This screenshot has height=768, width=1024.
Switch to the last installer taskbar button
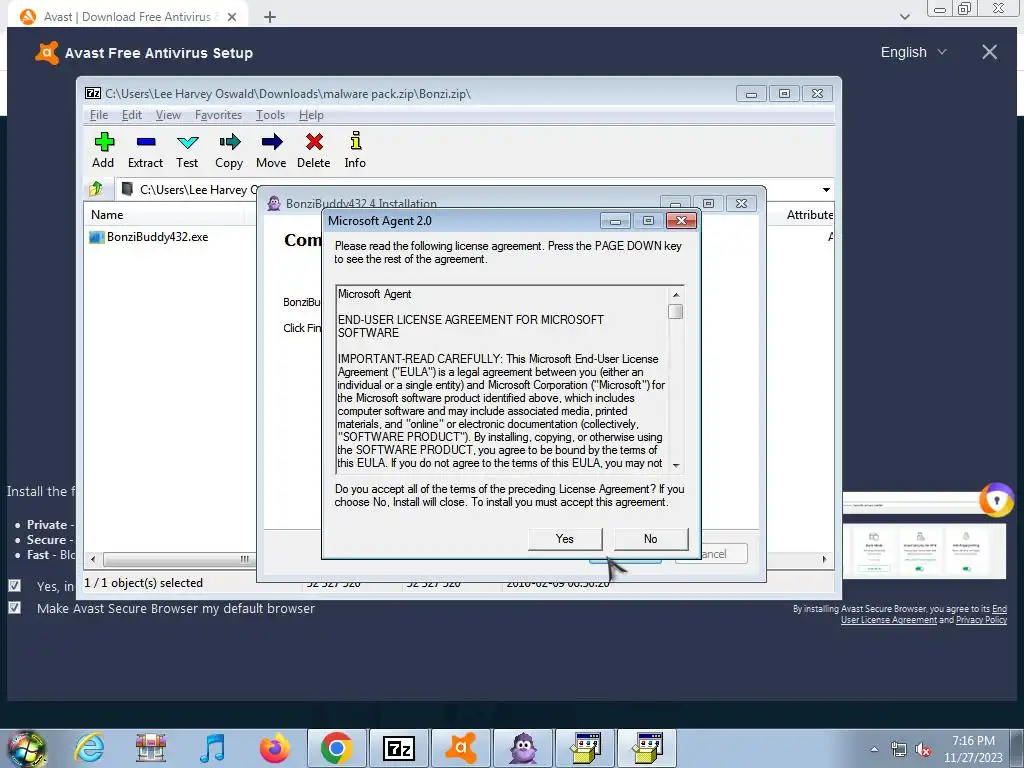(647, 748)
